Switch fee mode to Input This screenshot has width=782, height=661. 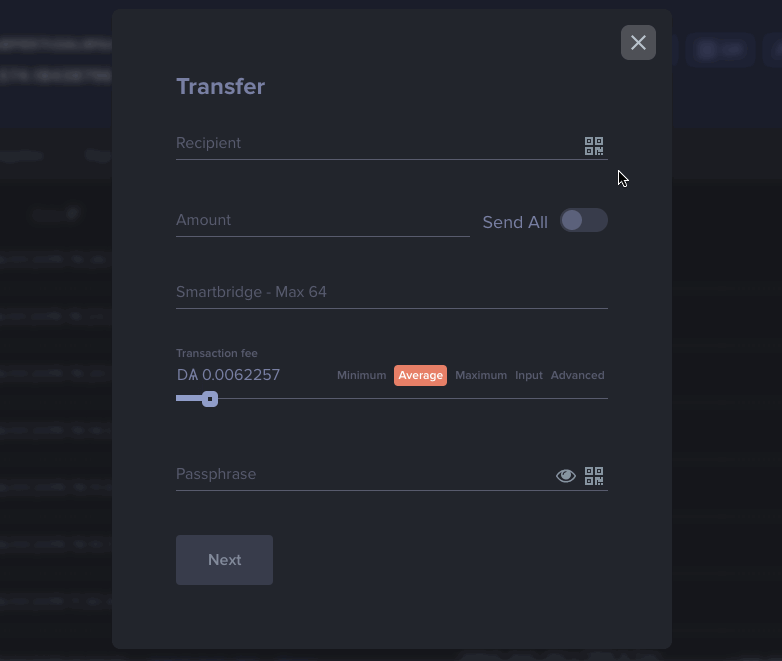coord(529,375)
